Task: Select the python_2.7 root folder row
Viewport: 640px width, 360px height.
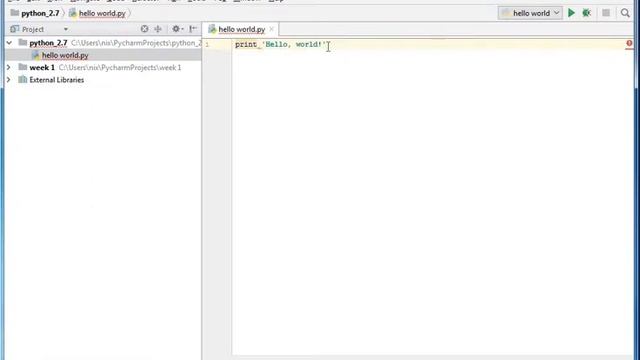Action: pos(103,43)
